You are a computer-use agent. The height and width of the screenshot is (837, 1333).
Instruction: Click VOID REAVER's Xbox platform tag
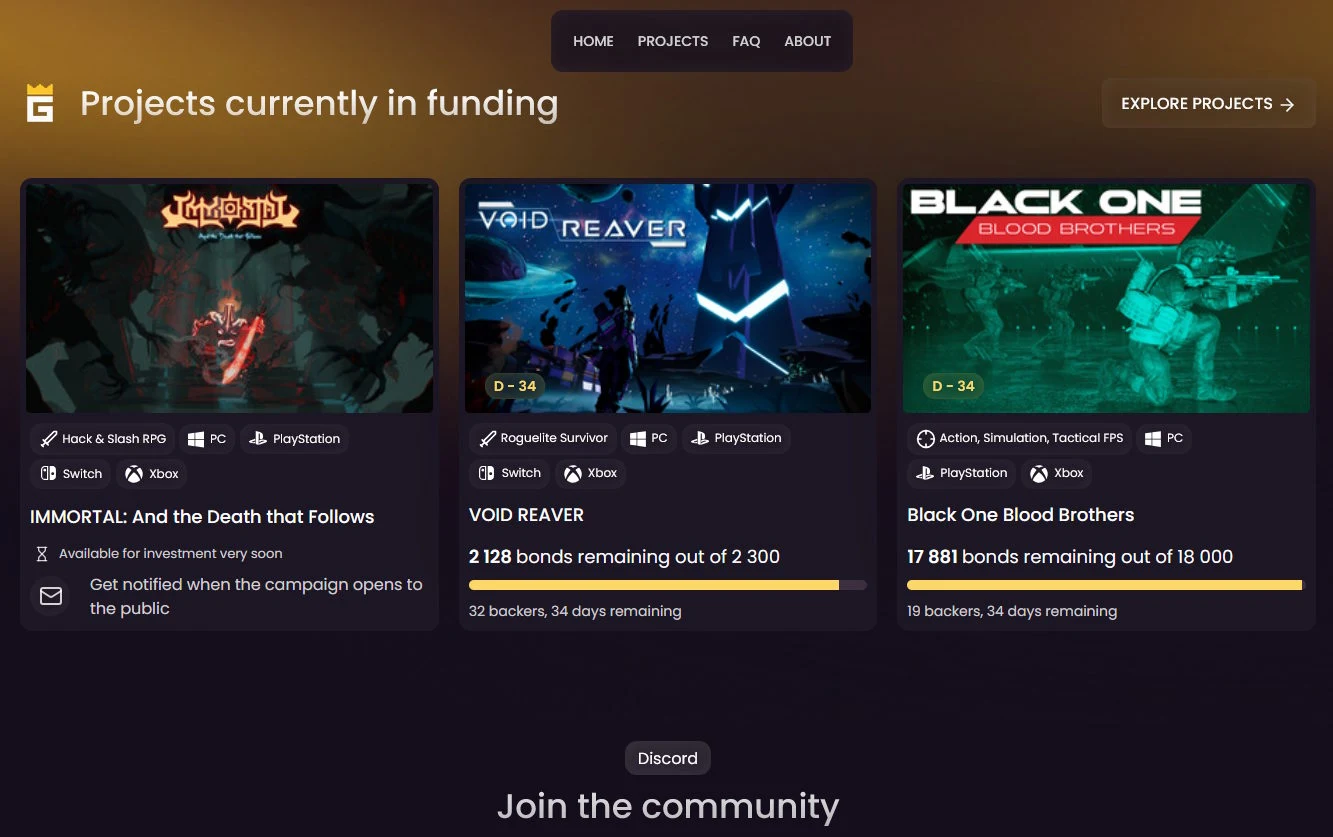pyautogui.click(x=590, y=473)
